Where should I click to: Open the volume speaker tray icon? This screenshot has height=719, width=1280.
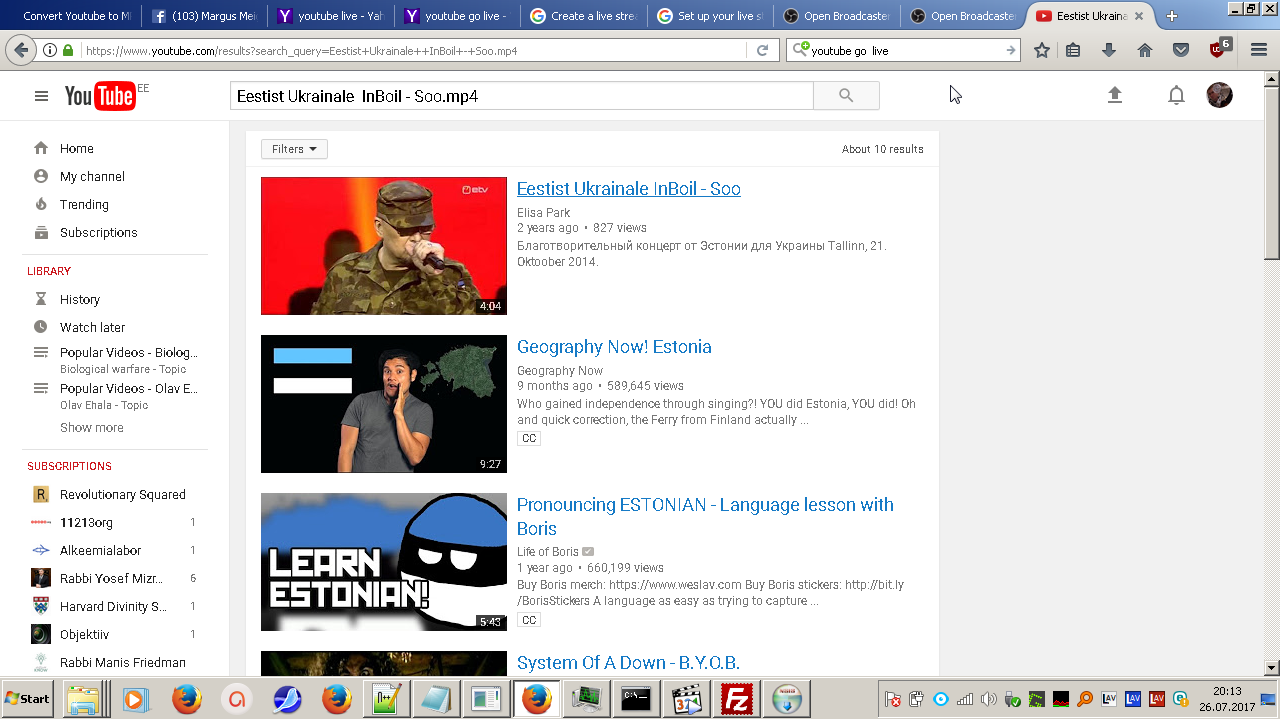(x=988, y=699)
